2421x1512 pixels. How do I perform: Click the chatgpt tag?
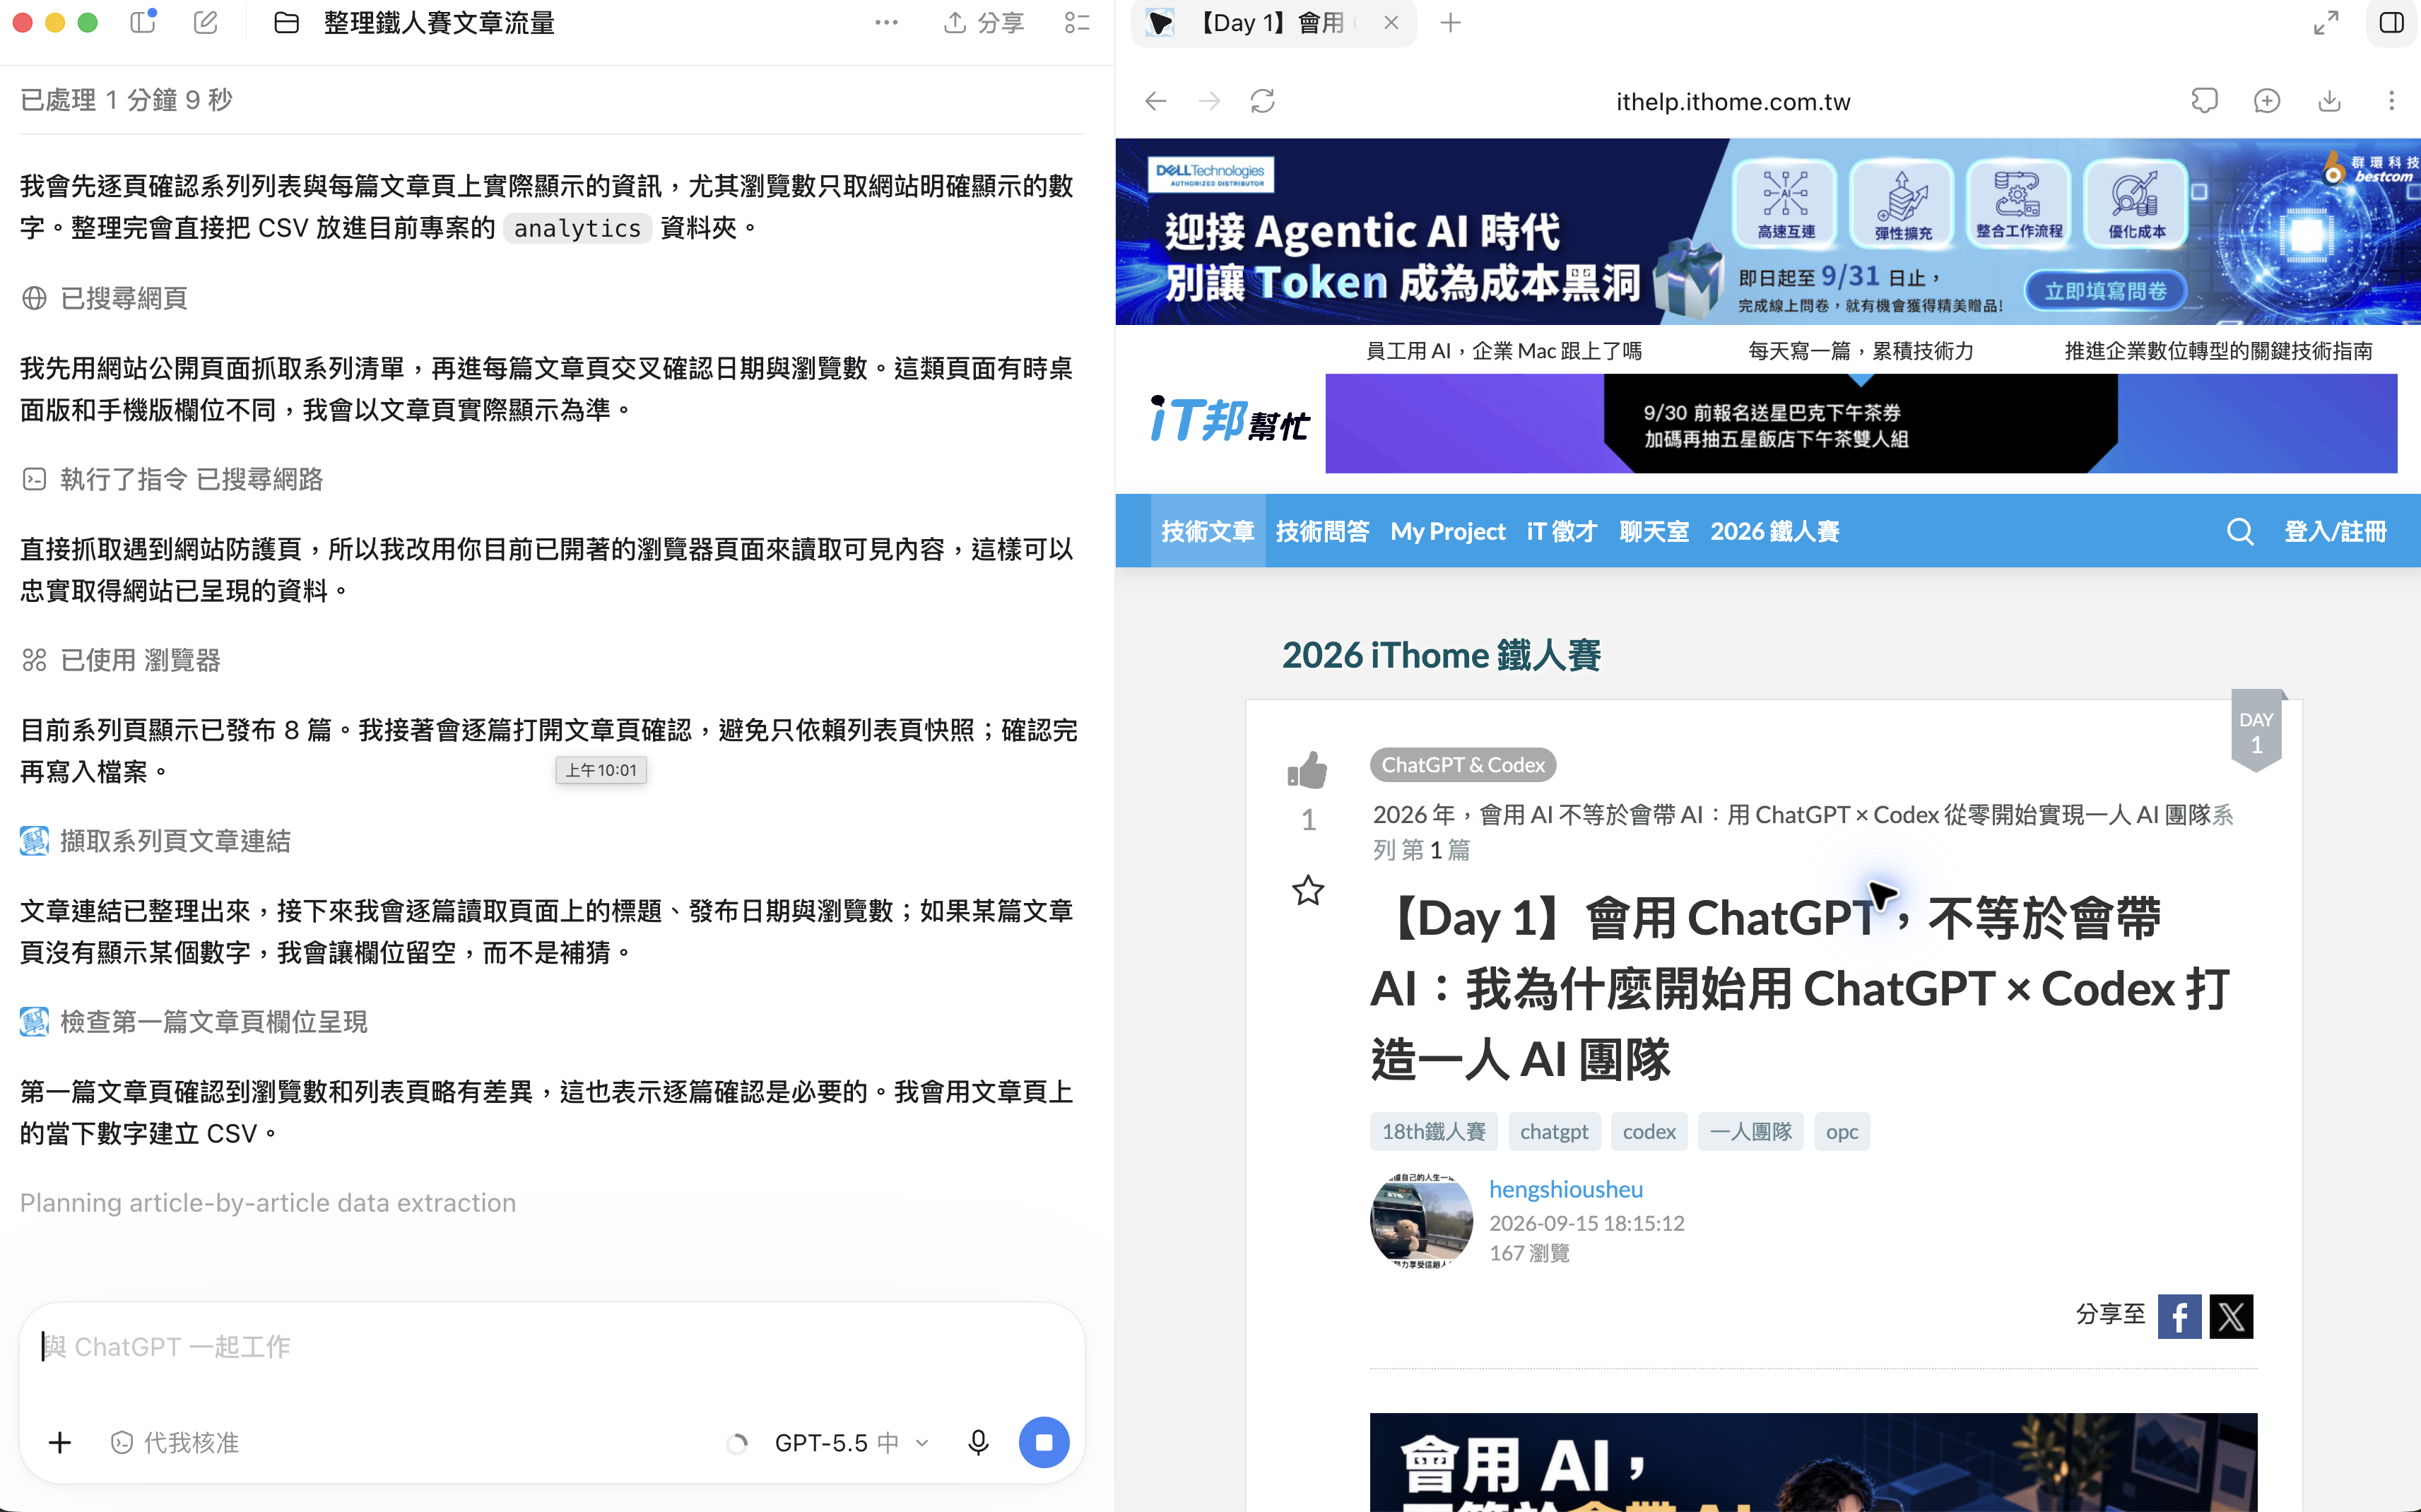(1554, 1131)
